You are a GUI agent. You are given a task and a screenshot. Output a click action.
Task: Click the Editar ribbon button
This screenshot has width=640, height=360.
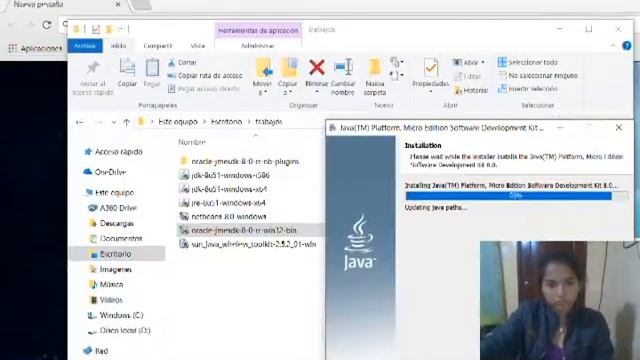468,76
